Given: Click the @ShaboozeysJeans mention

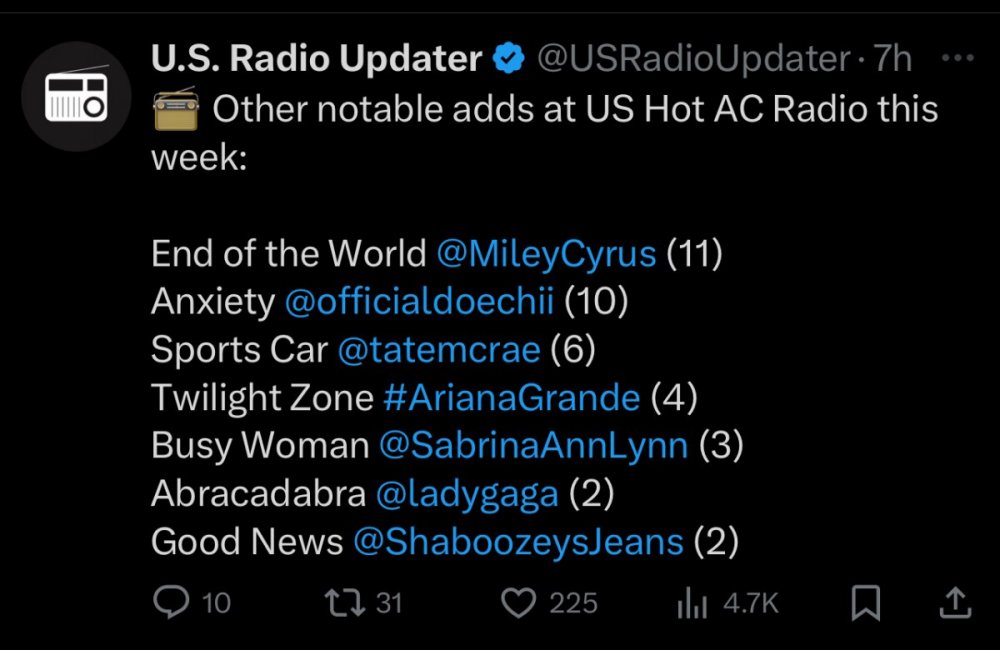Looking at the screenshot, I should click(x=518, y=542).
